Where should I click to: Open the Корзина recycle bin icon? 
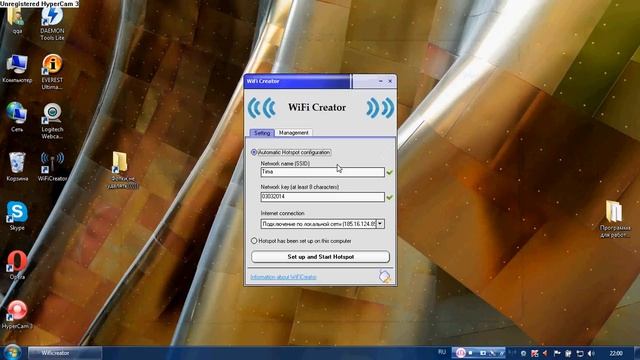tap(17, 167)
